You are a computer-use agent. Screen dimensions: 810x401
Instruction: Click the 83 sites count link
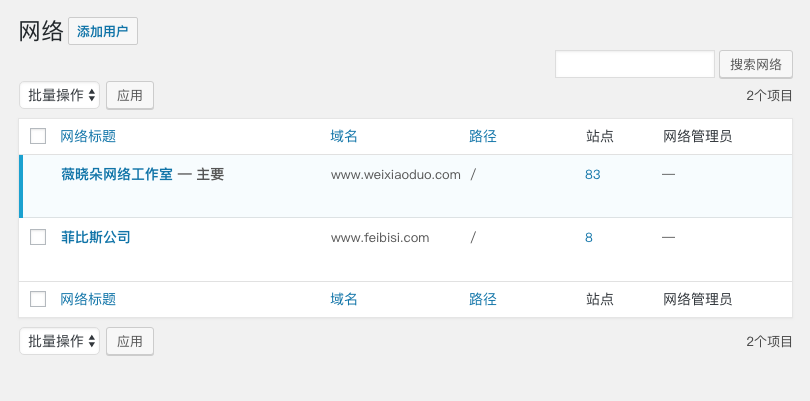click(x=592, y=174)
